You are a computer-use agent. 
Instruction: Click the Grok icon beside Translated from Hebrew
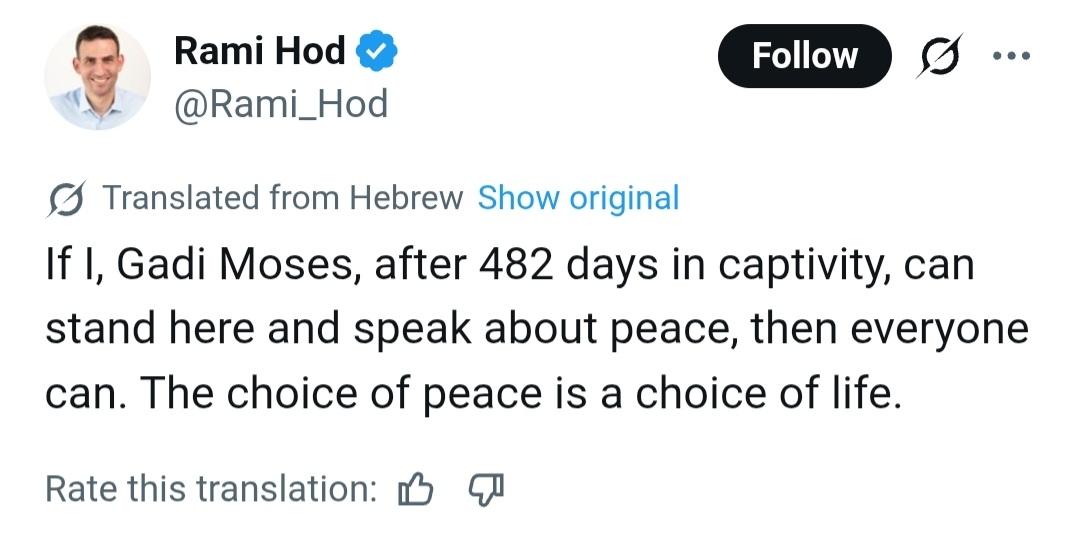click(66, 198)
